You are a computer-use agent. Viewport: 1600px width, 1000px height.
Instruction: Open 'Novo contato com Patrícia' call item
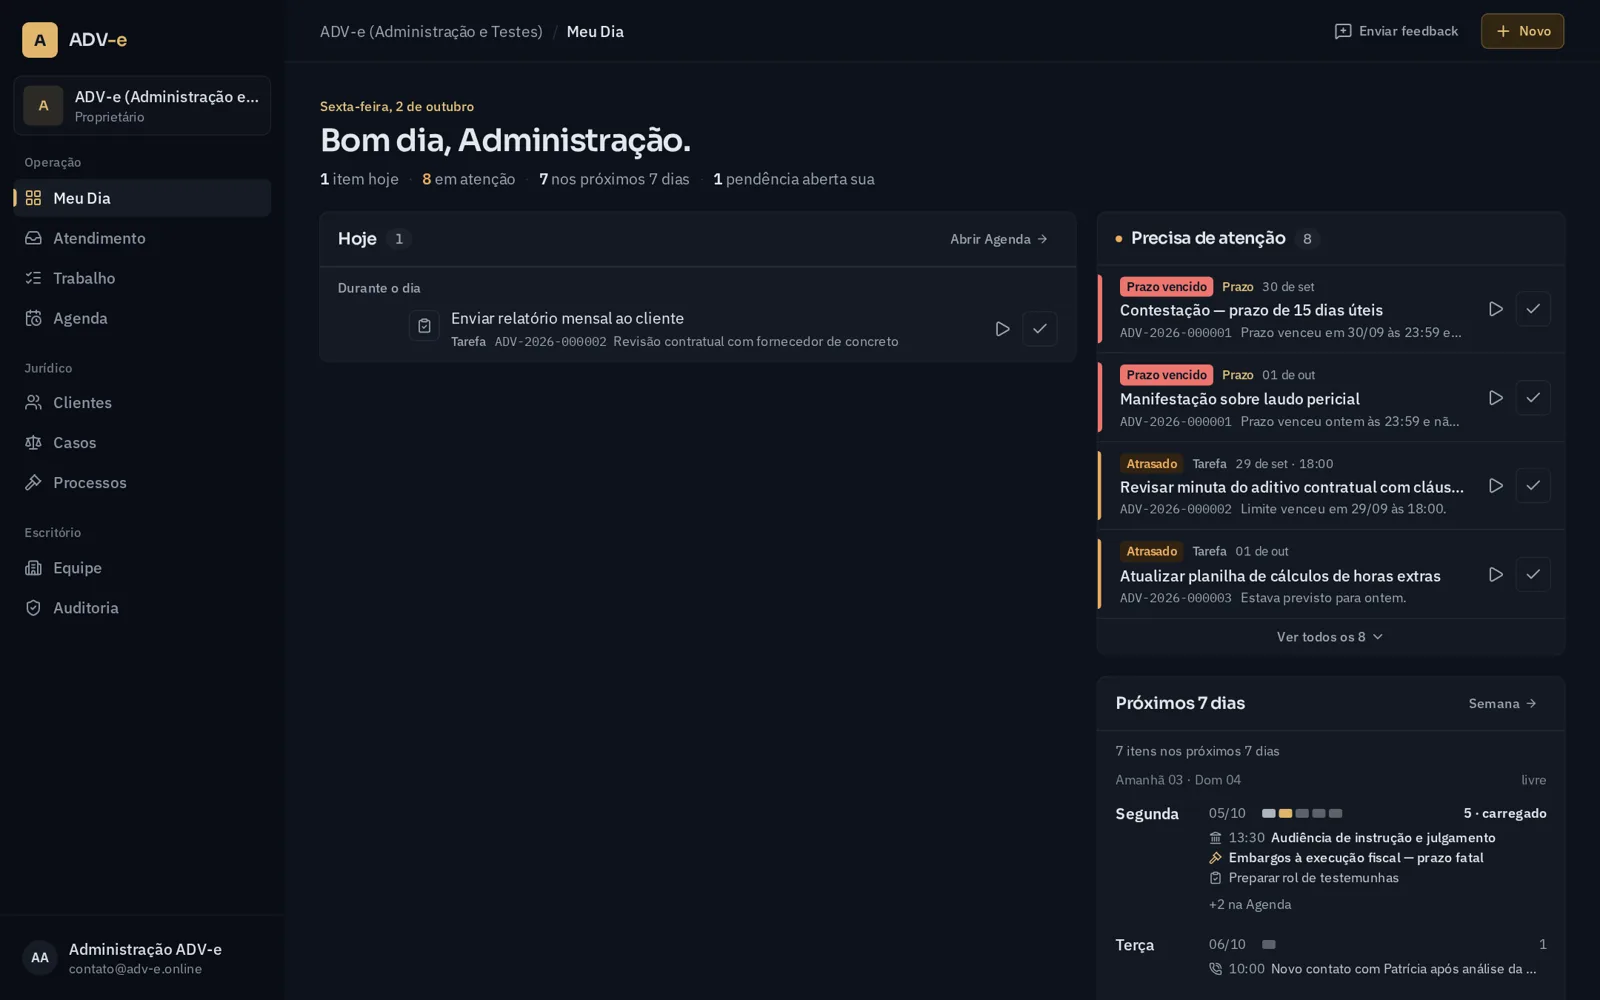tap(1378, 969)
